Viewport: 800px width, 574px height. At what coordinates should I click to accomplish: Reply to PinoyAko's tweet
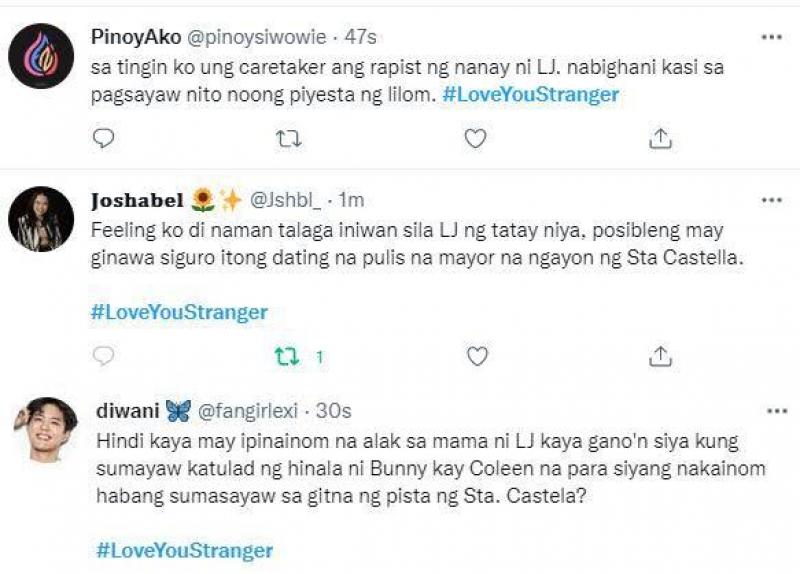tap(103, 138)
